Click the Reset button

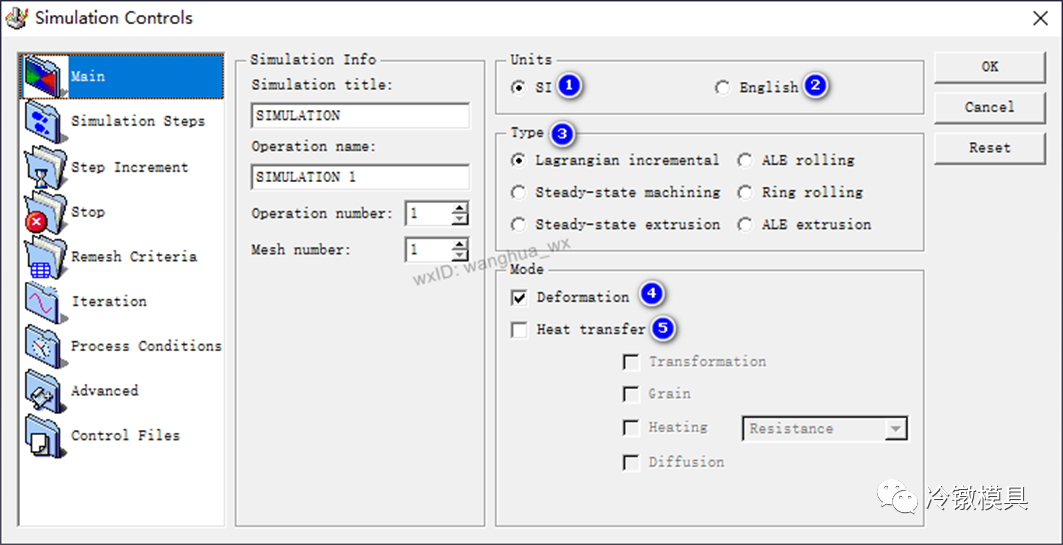990,148
